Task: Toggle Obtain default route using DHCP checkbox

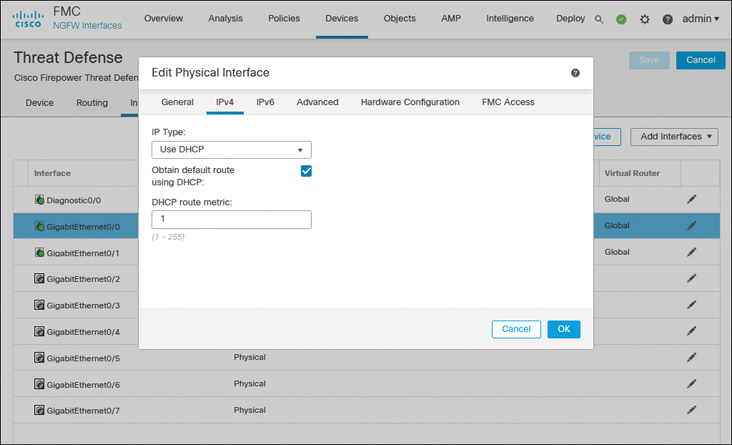Action: (306, 171)
